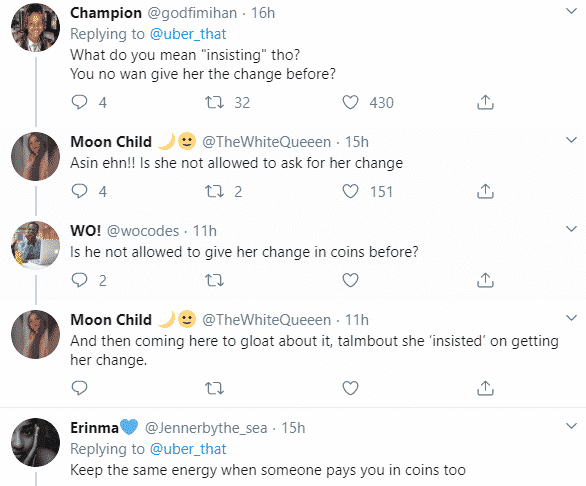This screenshot has width=586, height=486.
Task: Open @uber_that link in Erinma's reply
Action: (188, 449)
